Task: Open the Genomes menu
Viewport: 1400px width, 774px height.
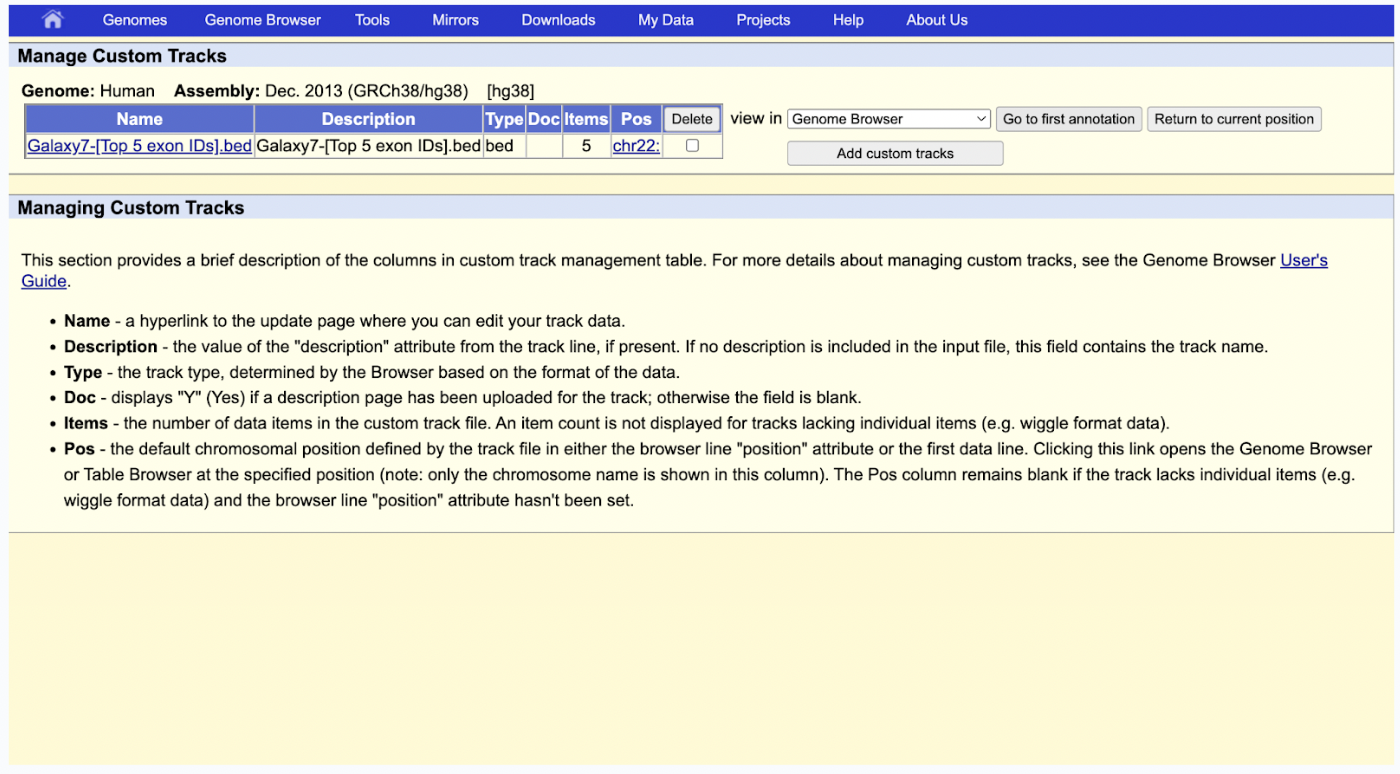Action: click(135, 20)
